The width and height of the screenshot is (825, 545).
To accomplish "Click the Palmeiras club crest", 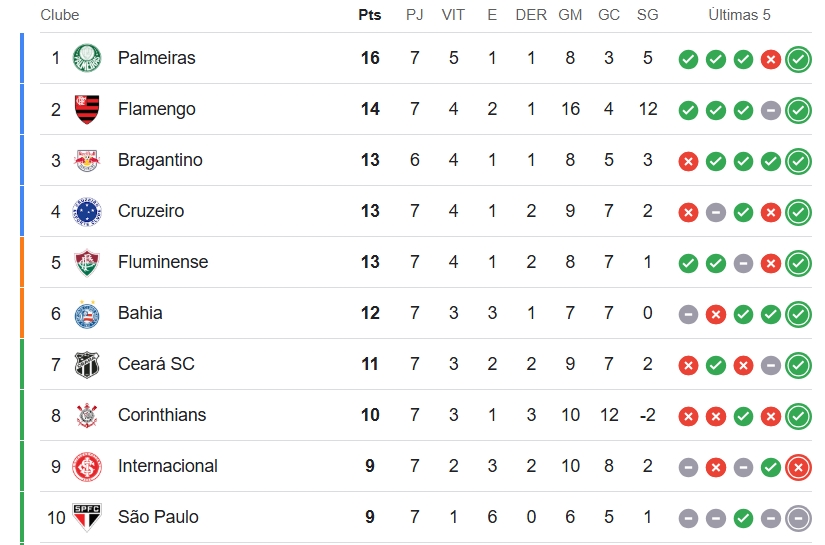I will click(87, 58).
